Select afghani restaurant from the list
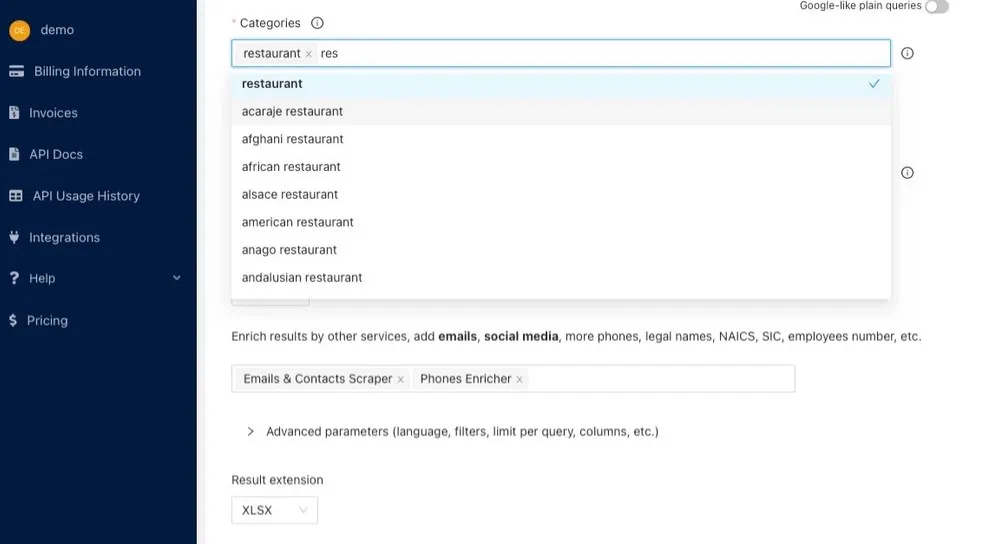This screenshot has width=985, height=544. pyautogui.click(x=292, y=139)
